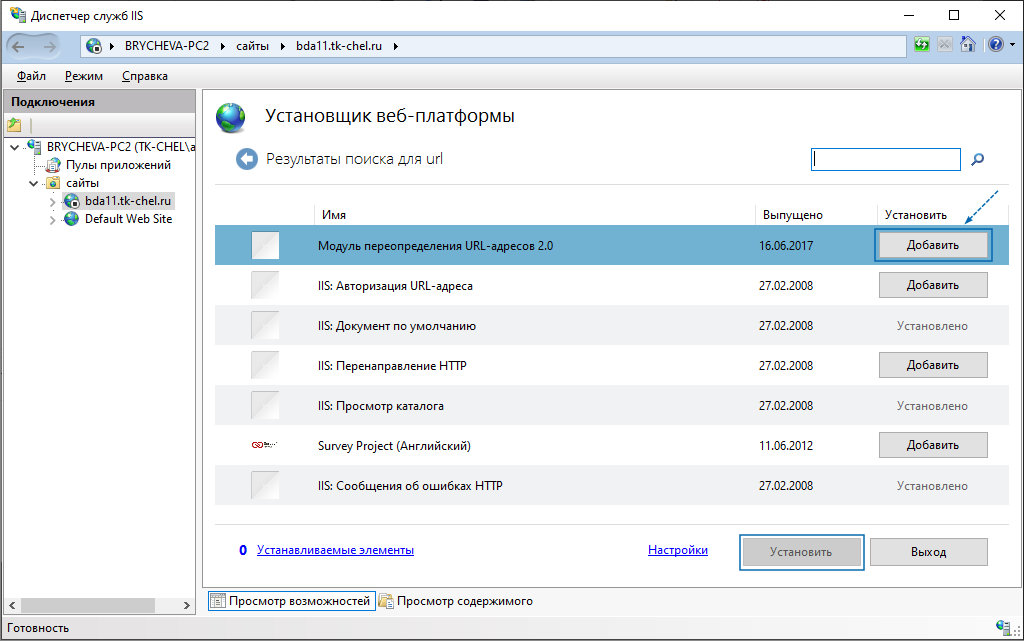1024x641 pixels.
Task: Select Пулы приложений in the tree
Action: pos(118,165)
